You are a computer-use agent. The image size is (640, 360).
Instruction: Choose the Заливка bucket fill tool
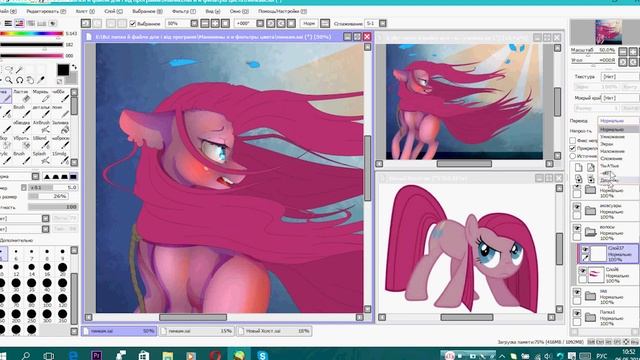click(60, 127)
